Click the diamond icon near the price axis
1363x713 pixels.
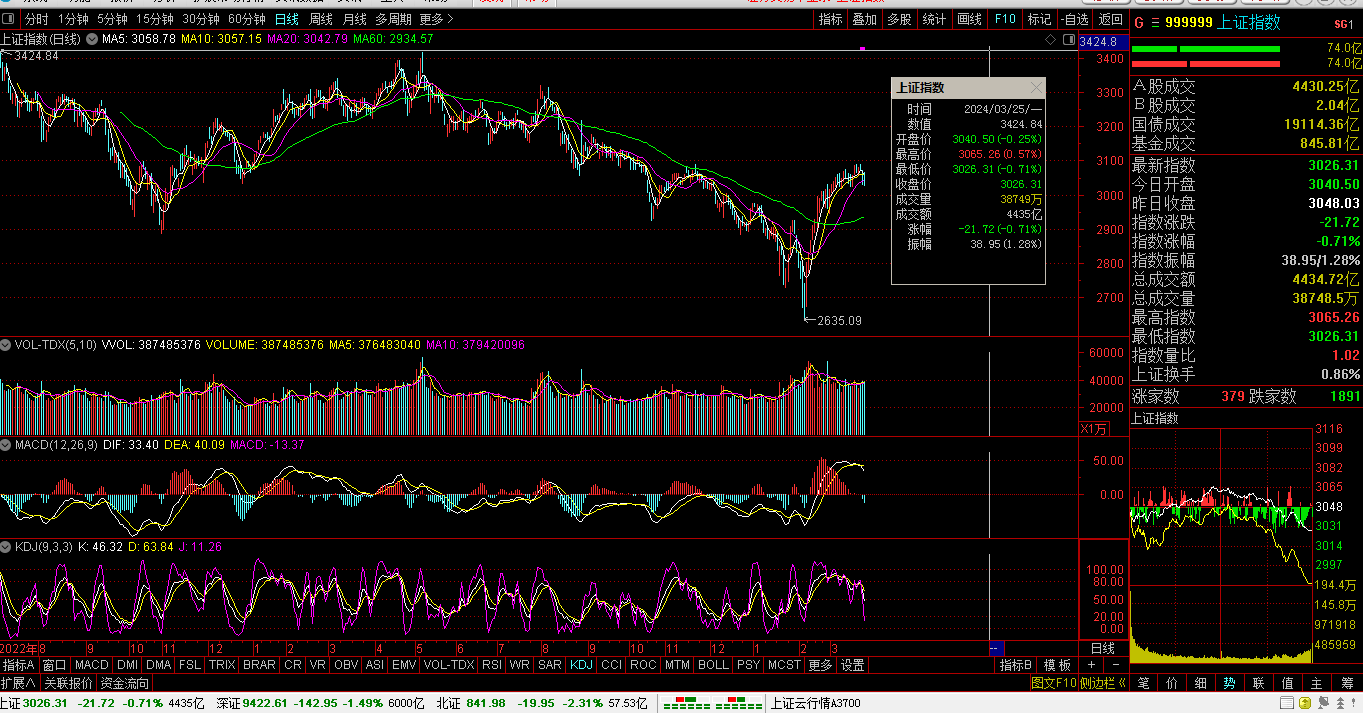click(x=1050, y=40)
